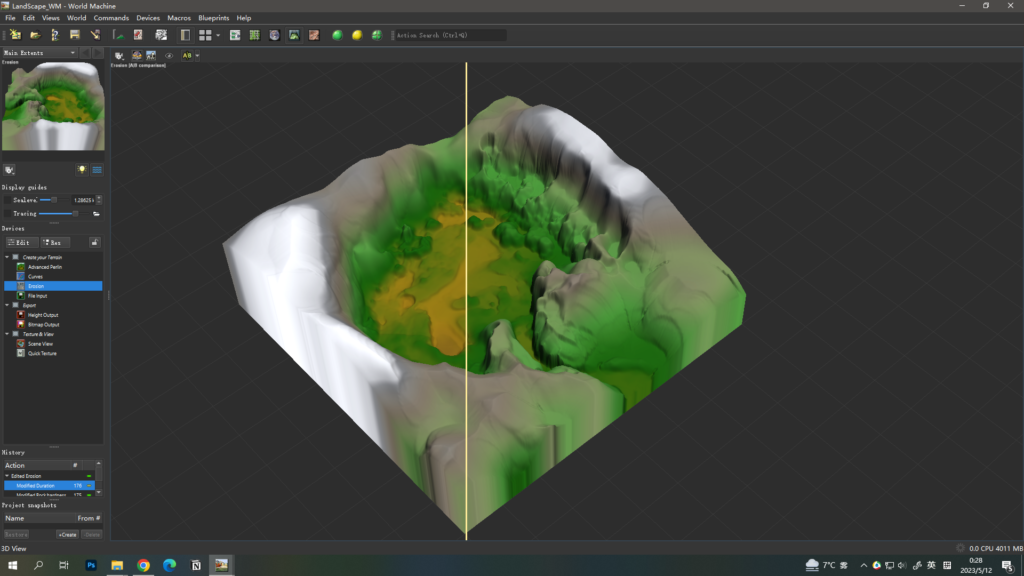Select the Bitmap Output device

coord(44,324)
